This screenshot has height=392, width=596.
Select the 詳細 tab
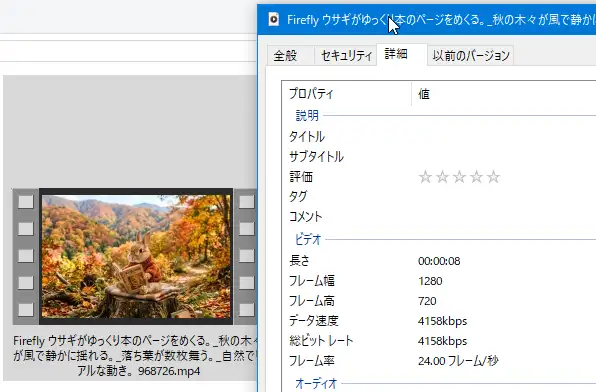tap(402, 54)
